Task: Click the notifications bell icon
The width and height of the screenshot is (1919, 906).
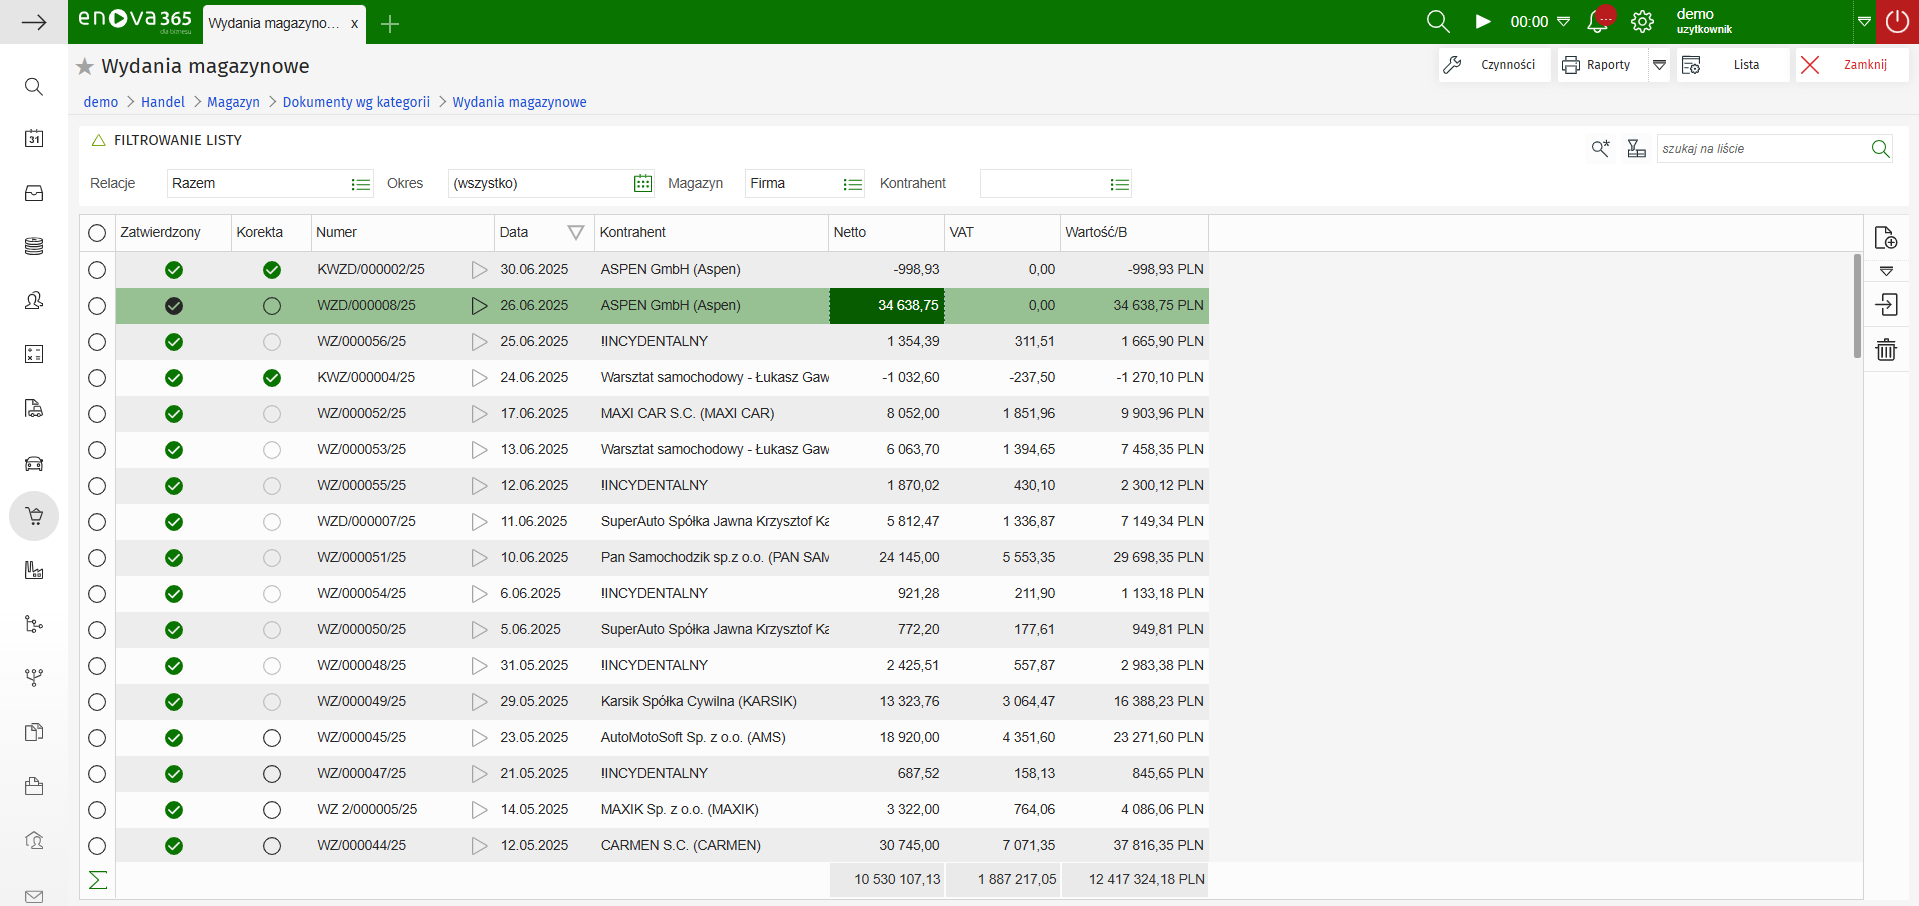Action: (x=1598, y=22)
